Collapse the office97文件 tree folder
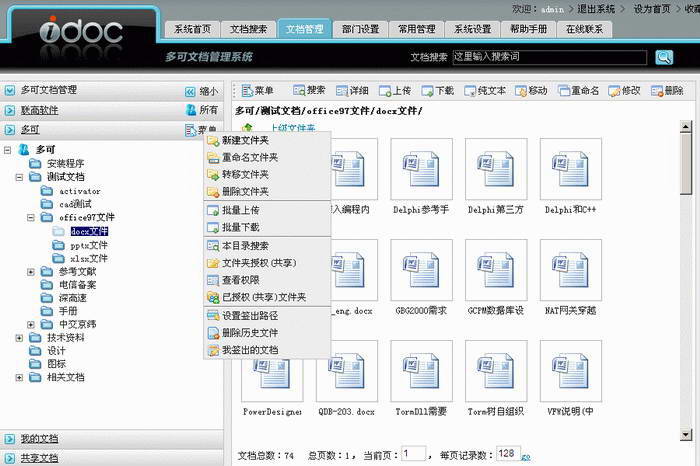Image resolution: width=700 pixels, height=466 pixels. (31, 217)
